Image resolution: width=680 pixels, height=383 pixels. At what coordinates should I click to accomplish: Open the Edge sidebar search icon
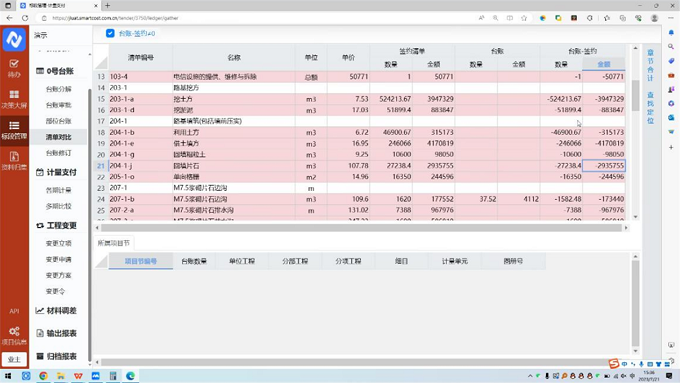671,46
